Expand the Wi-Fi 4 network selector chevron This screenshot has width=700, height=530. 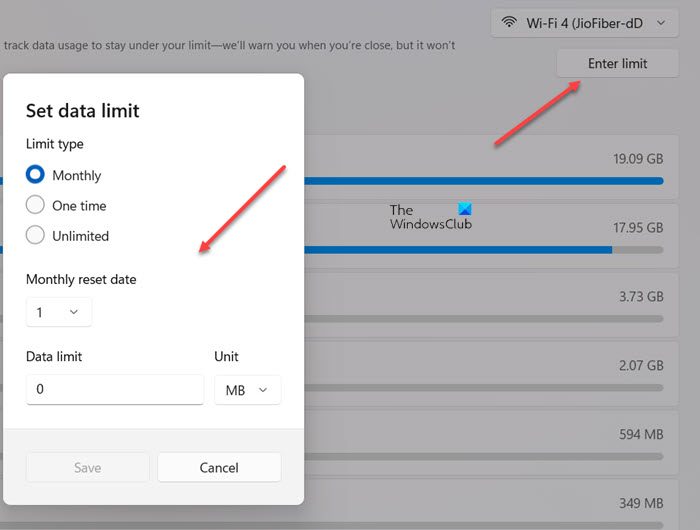pyautogui.click(x=660, y=22)
